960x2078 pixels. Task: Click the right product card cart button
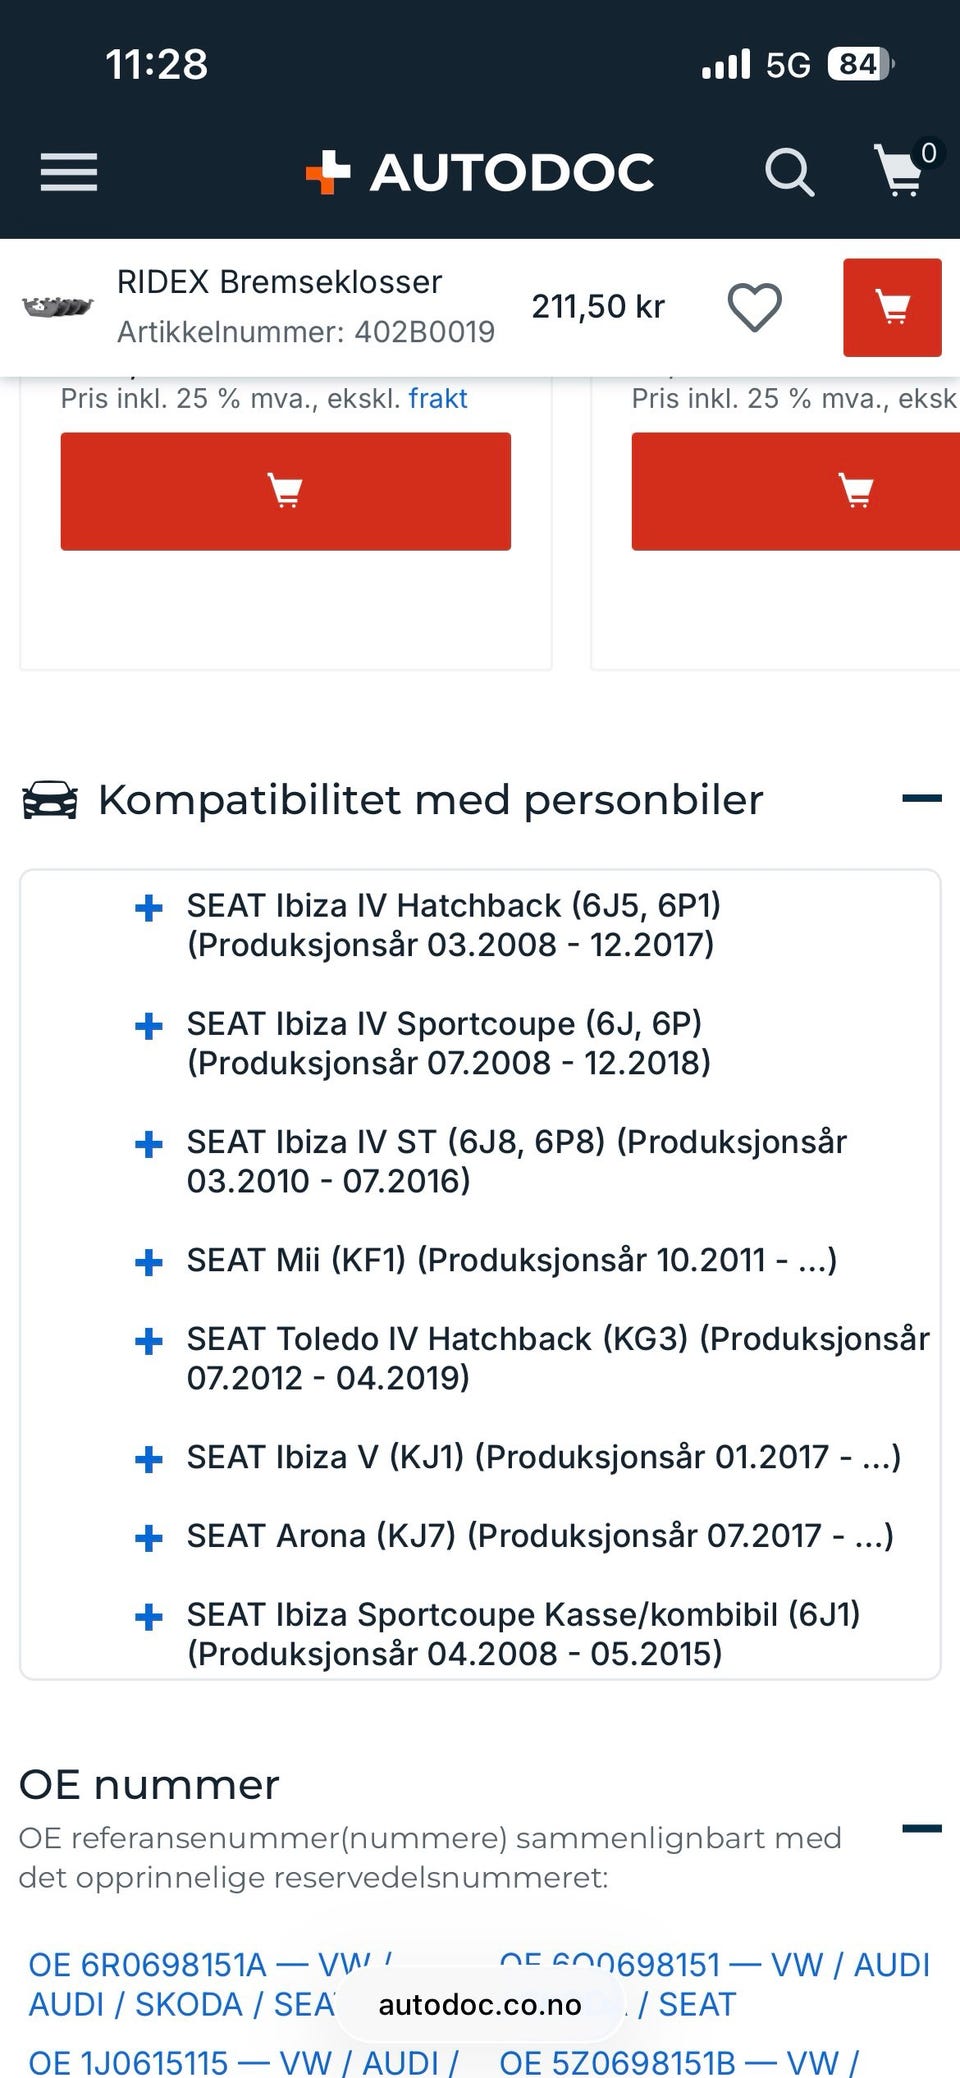point(855,491)
